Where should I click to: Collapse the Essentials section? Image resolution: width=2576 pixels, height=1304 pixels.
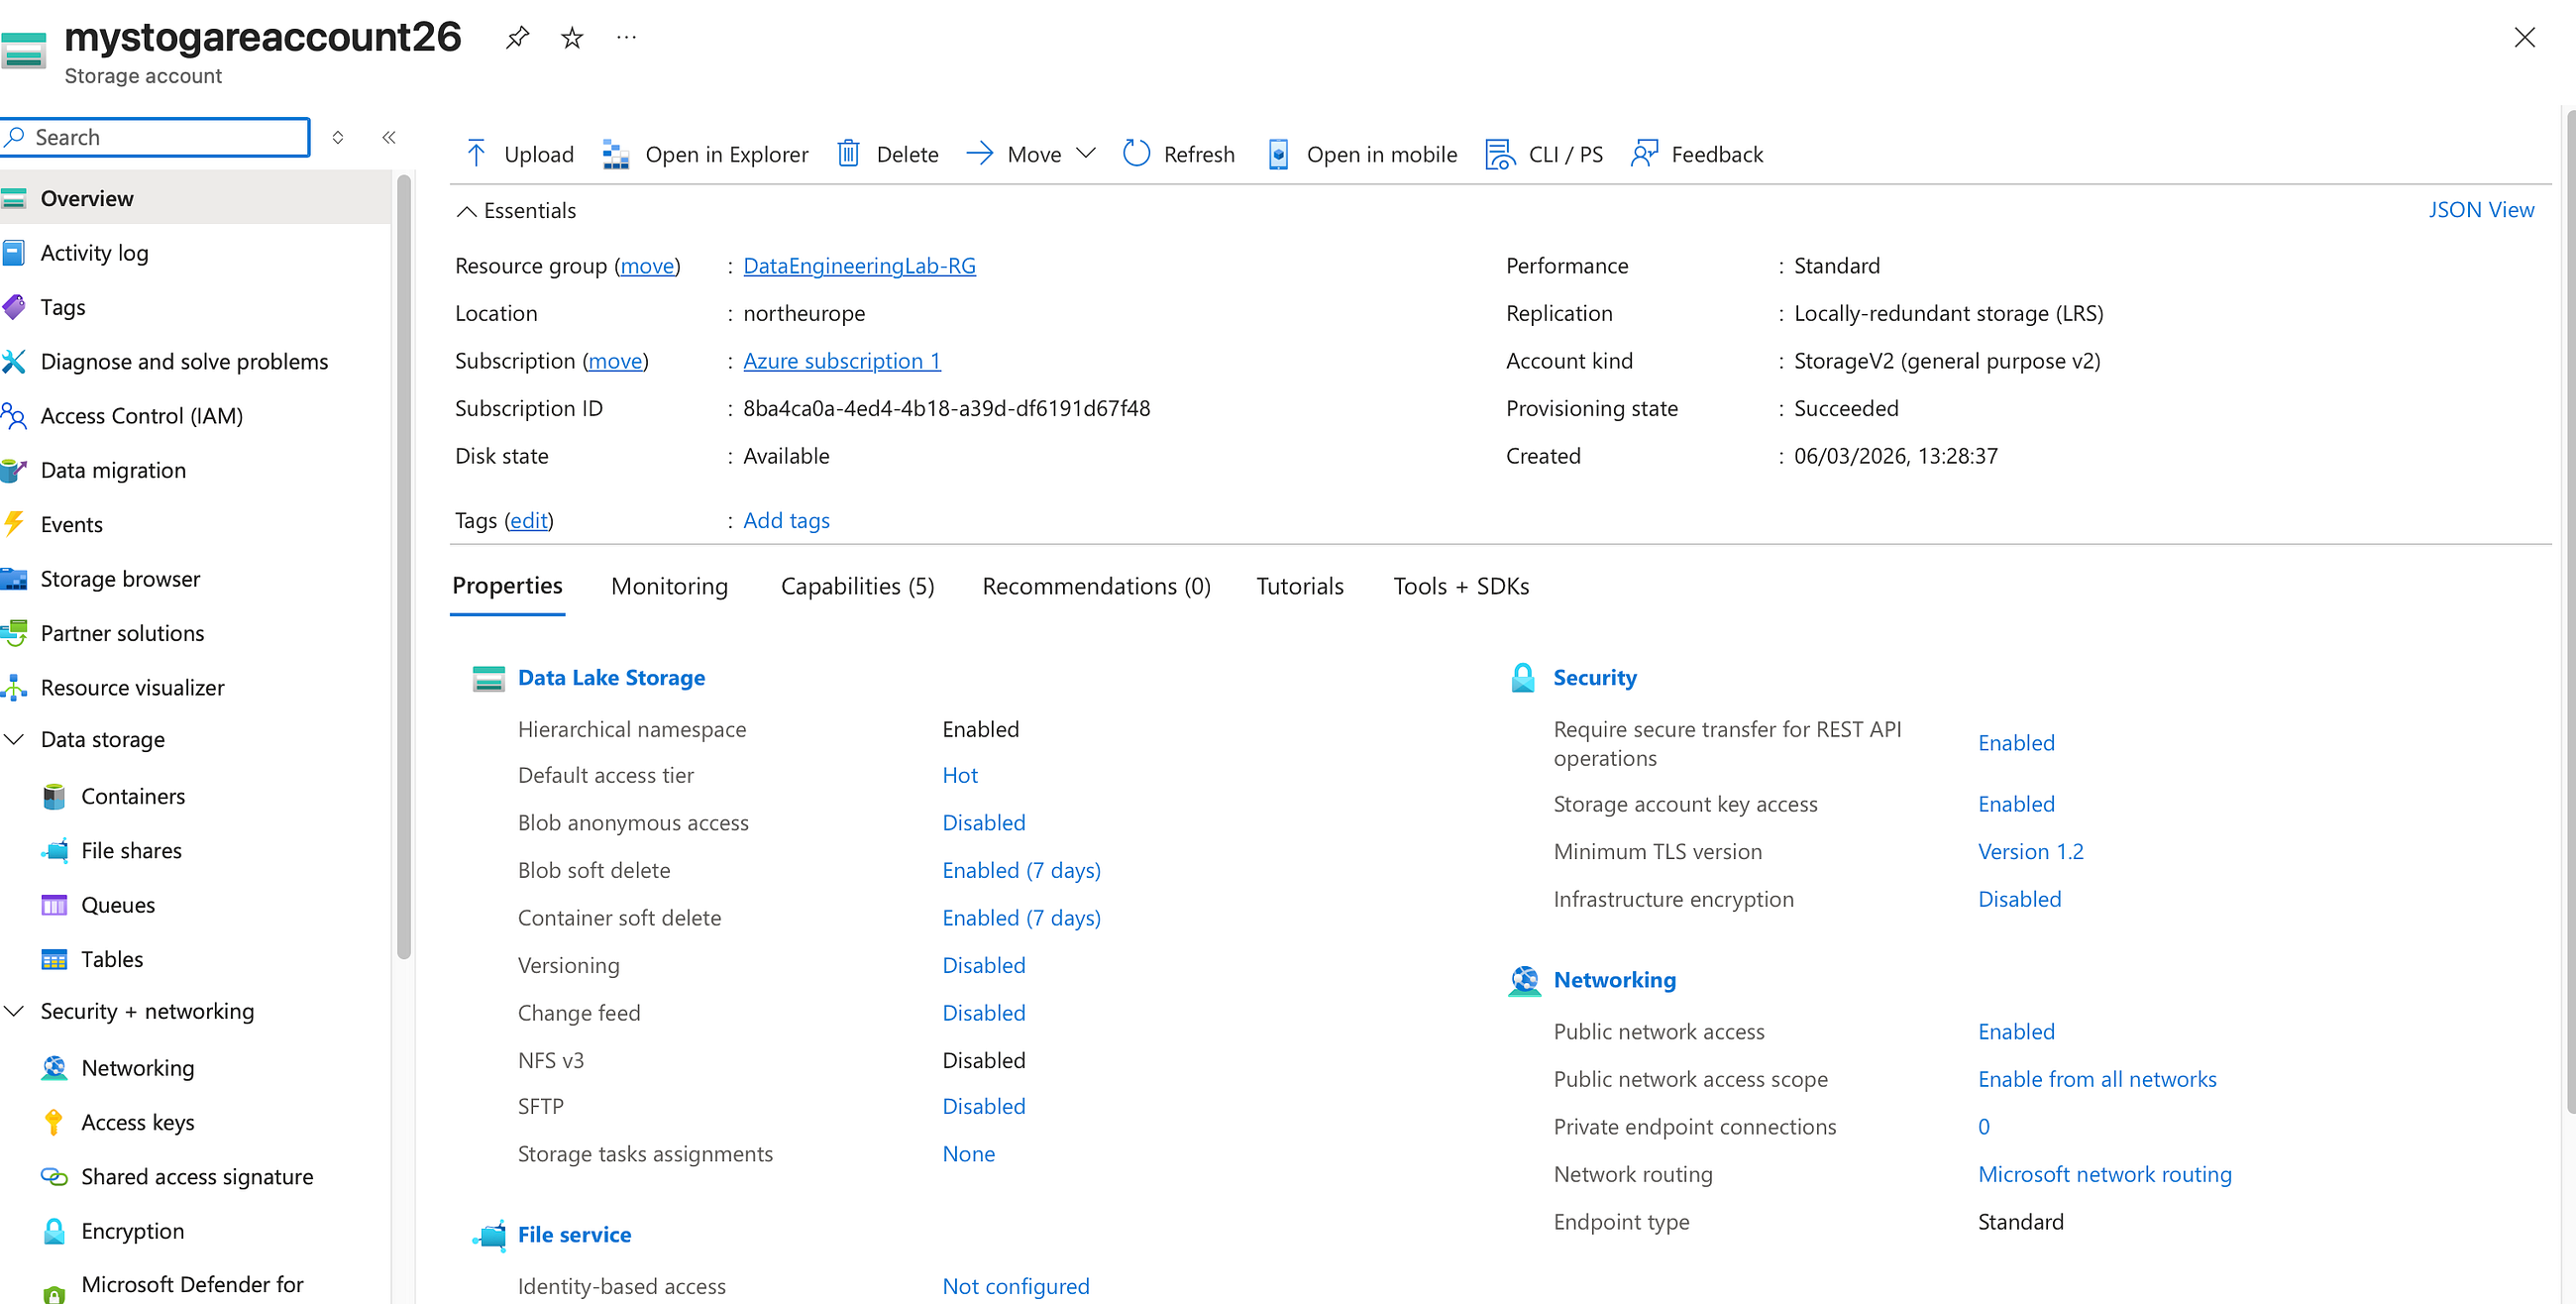pos(466,211)
